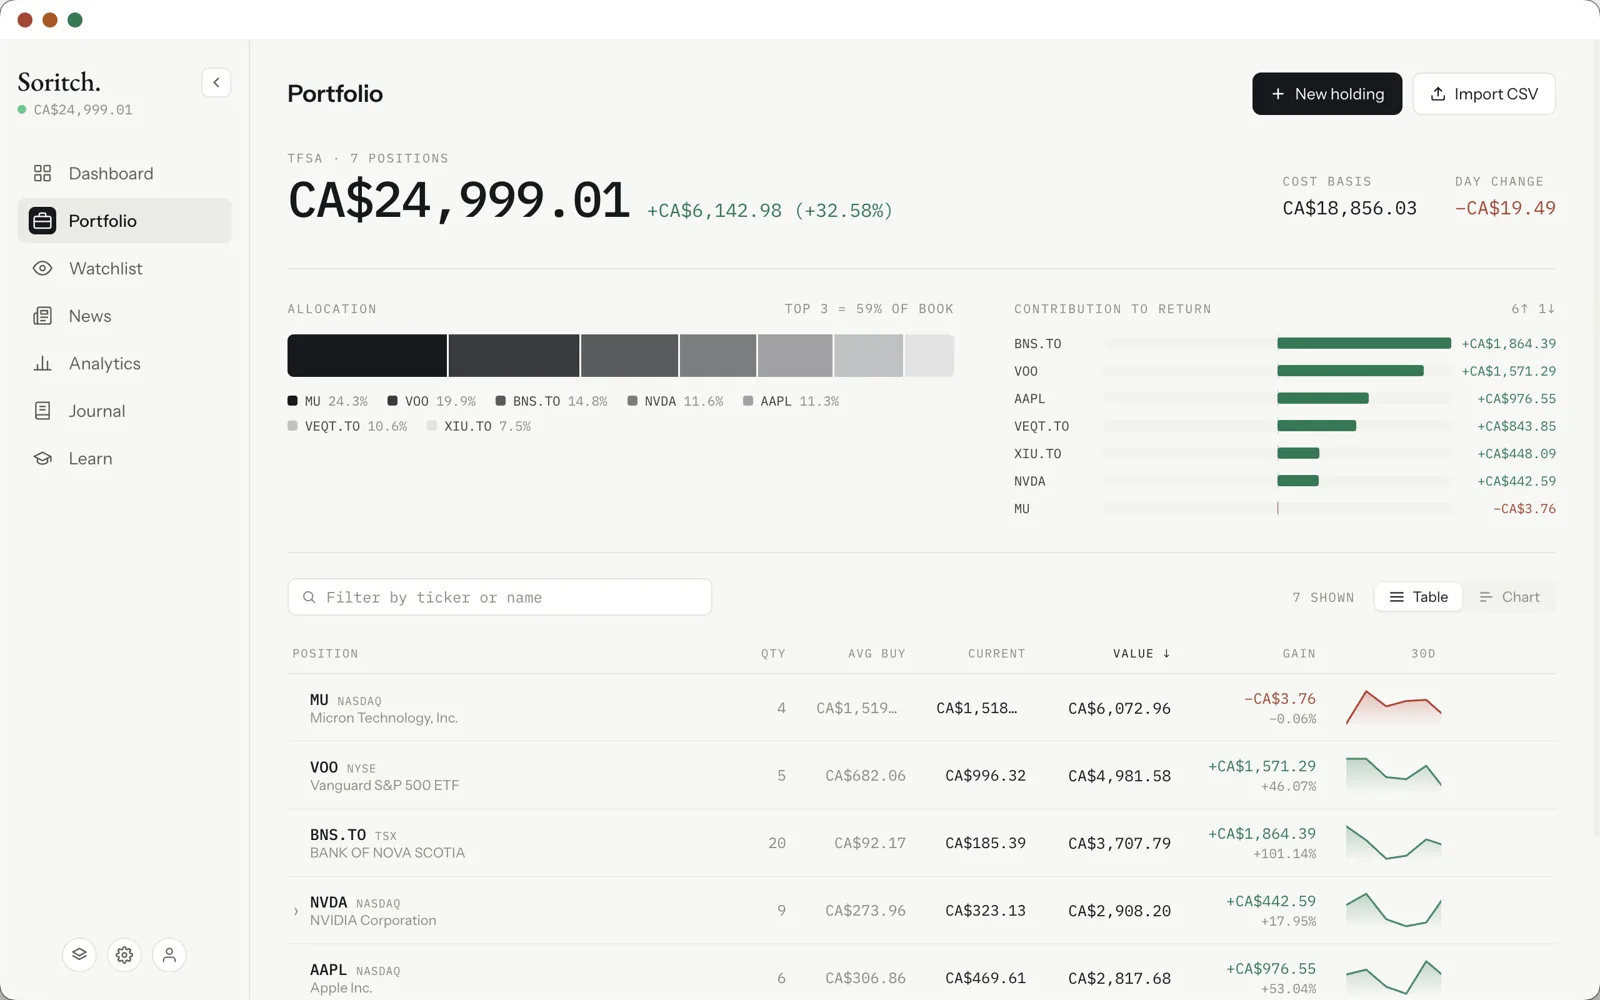The width and height of the screenshot is (1600, 1000).
Task: Open the user profile icon
Action: [x=169, y=955]
